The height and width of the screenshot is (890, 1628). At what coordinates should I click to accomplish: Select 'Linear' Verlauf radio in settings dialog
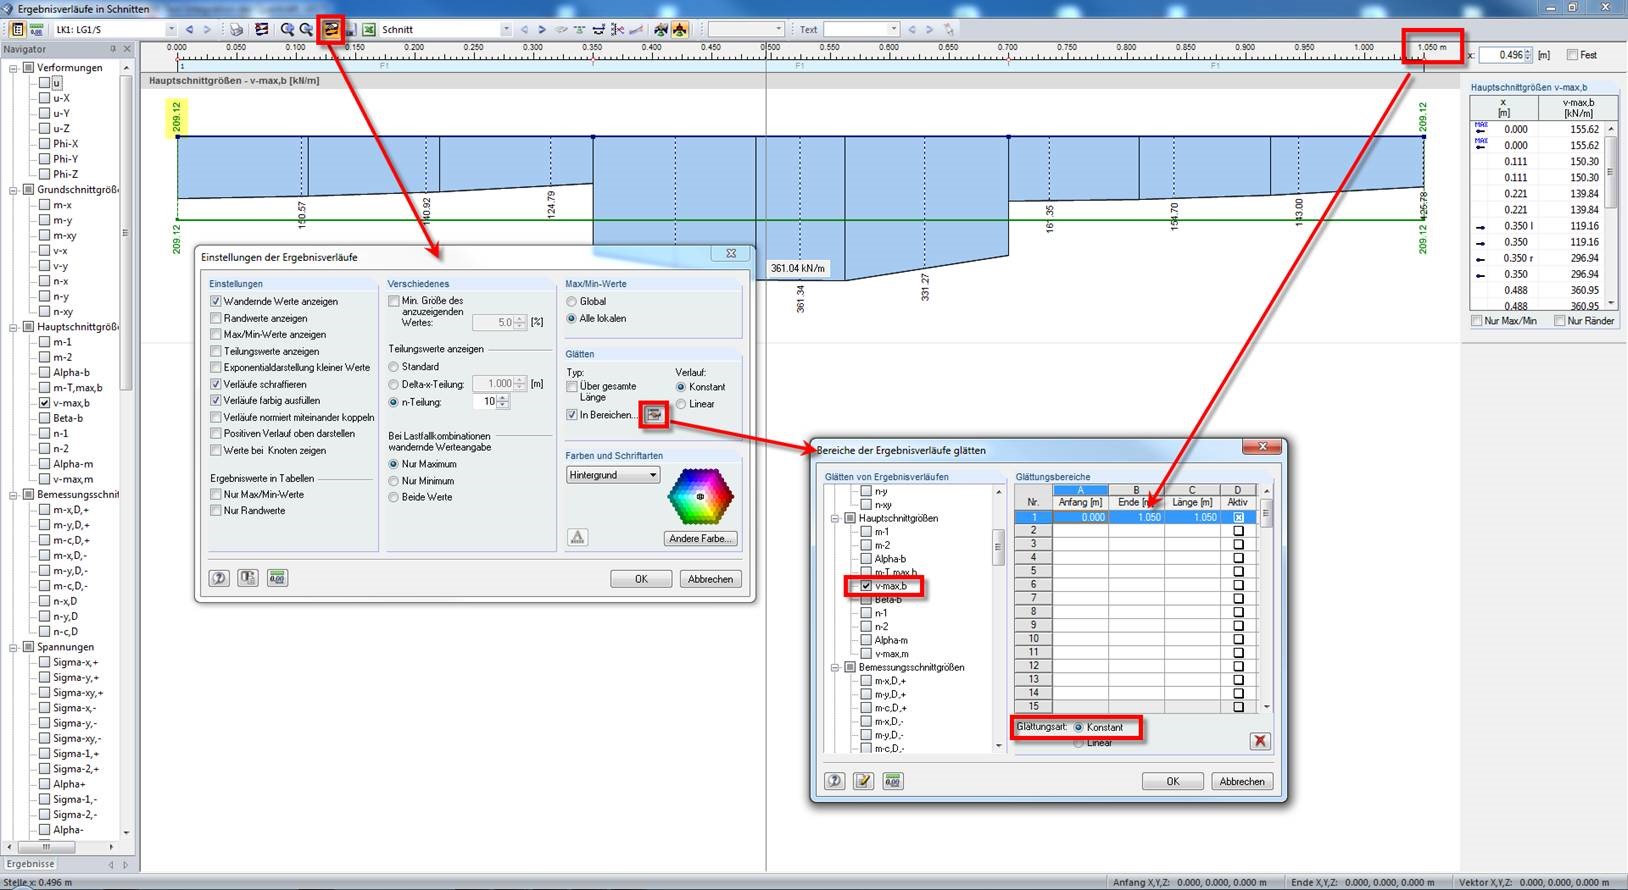click(681, 404)
